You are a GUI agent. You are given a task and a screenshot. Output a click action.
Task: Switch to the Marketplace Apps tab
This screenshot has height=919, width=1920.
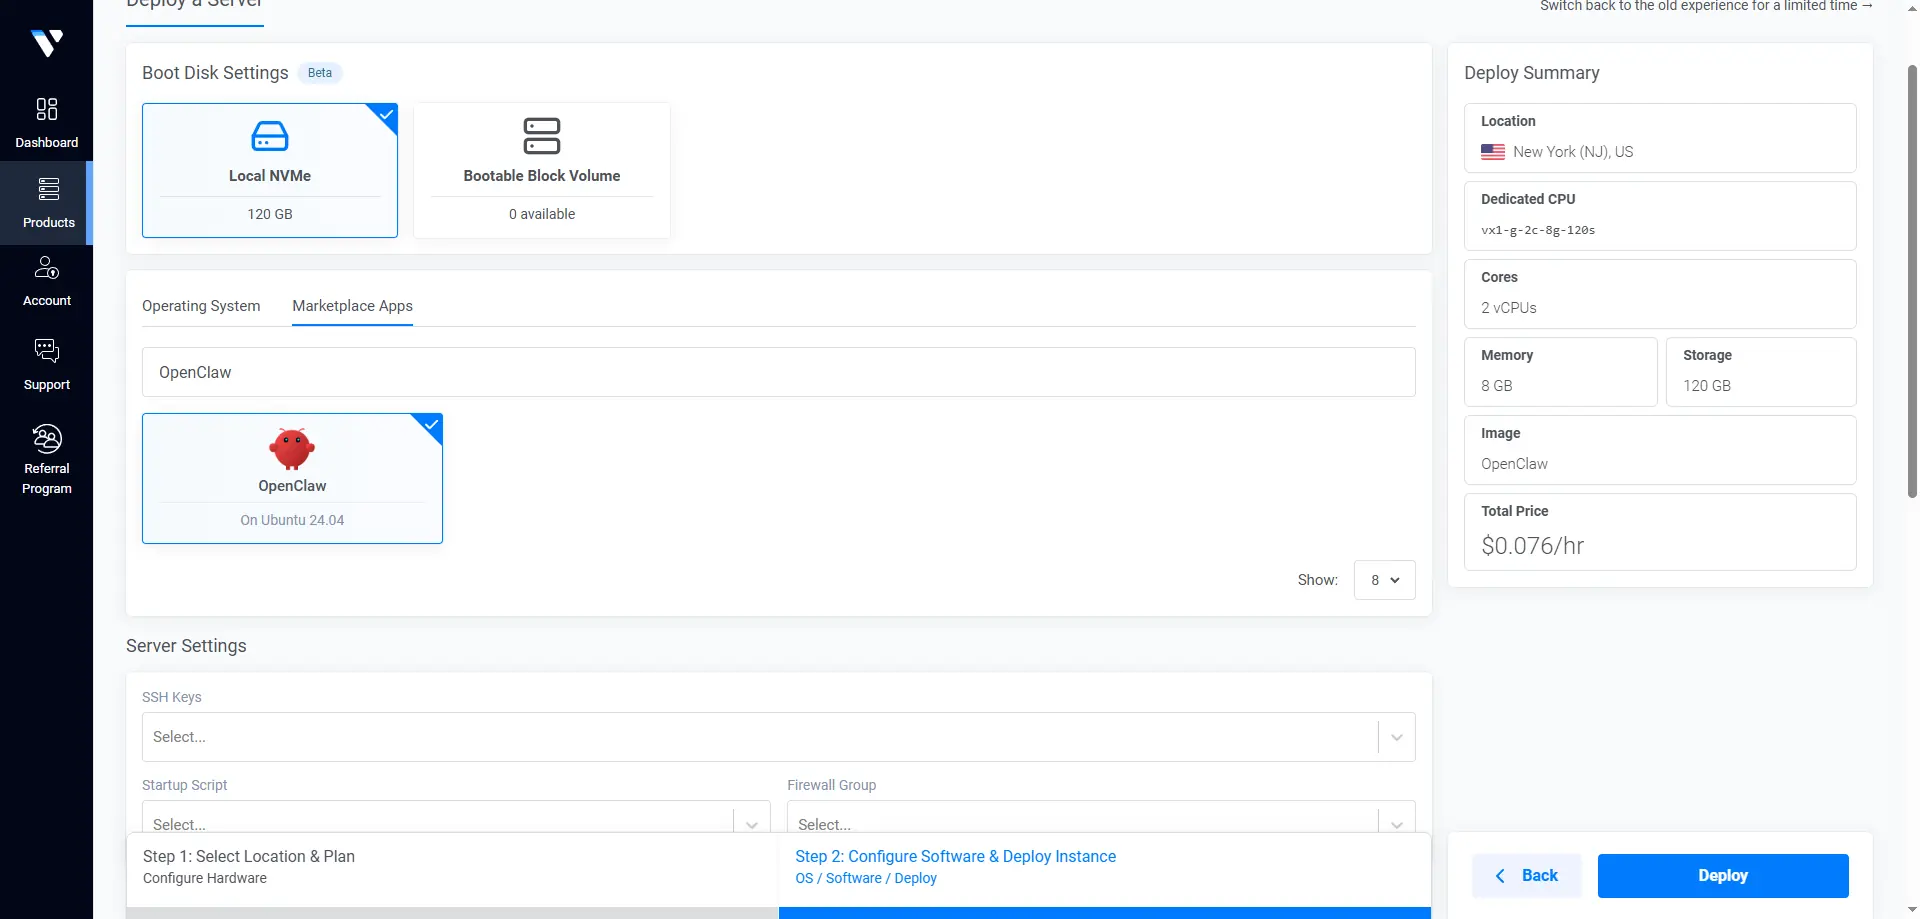[352, 306]
